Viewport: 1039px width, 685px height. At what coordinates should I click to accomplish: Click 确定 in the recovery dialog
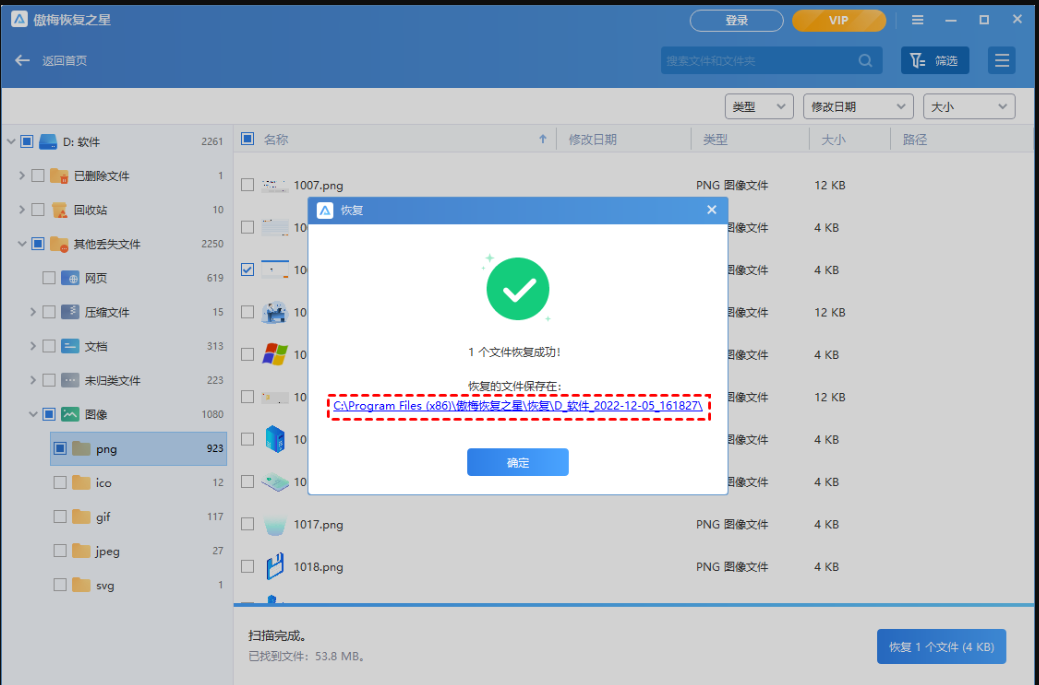pos(518,462)
